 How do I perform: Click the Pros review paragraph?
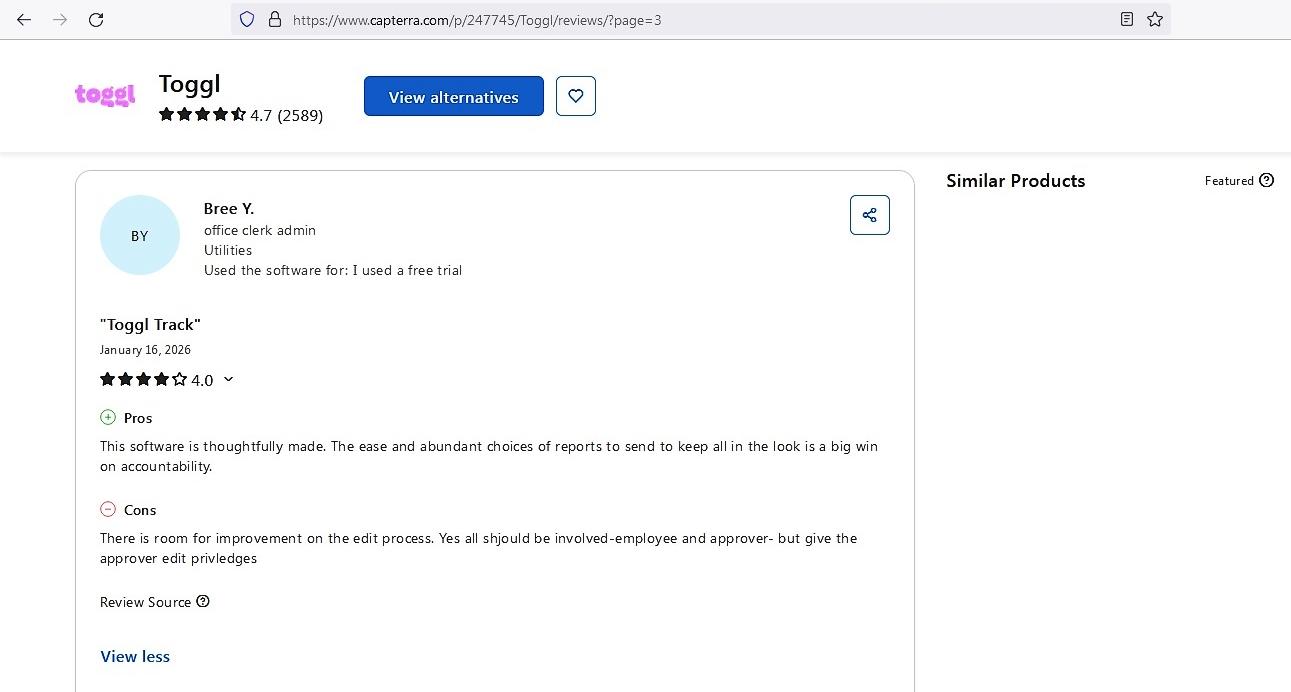point(489,456)
